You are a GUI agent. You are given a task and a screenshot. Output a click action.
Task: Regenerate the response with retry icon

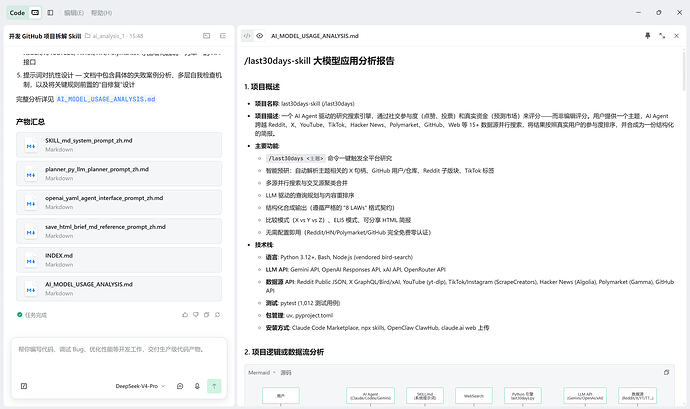217,315
